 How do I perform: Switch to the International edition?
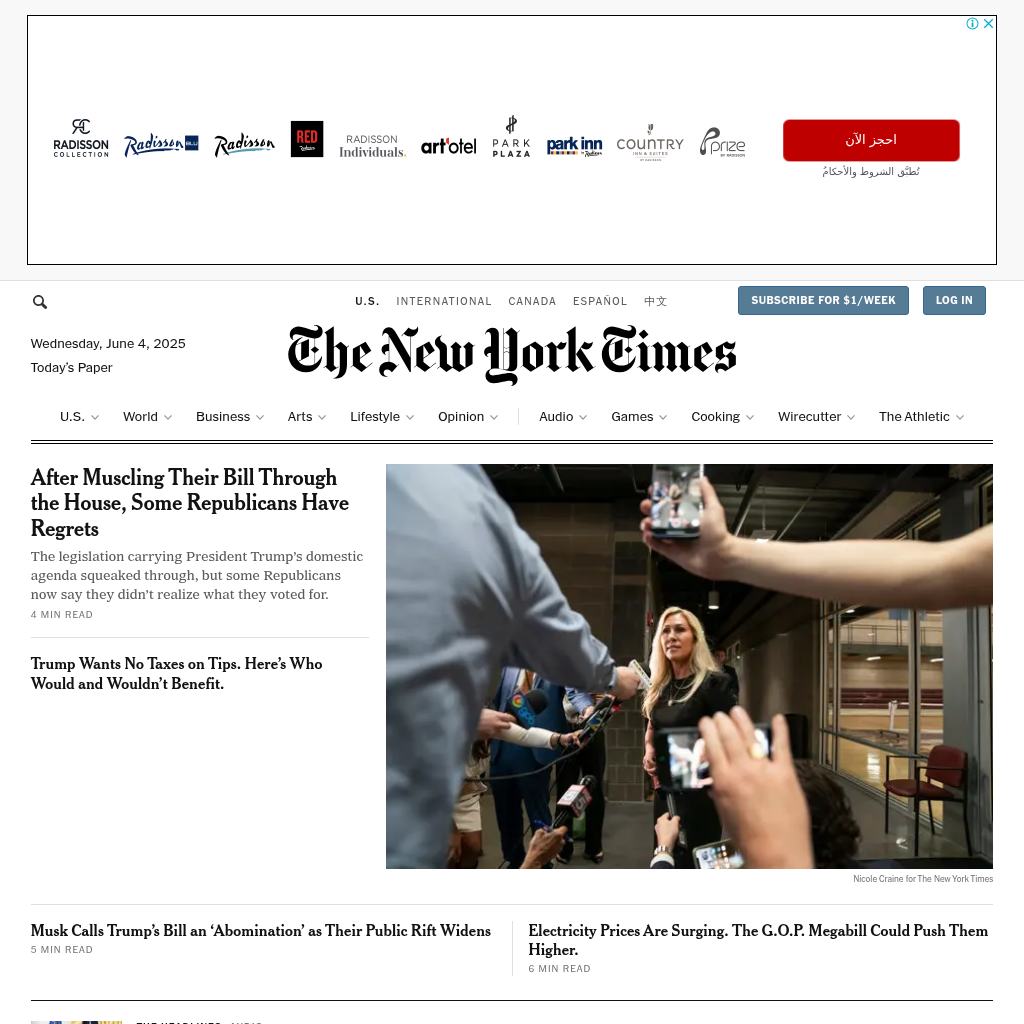[x=443, y=301]
